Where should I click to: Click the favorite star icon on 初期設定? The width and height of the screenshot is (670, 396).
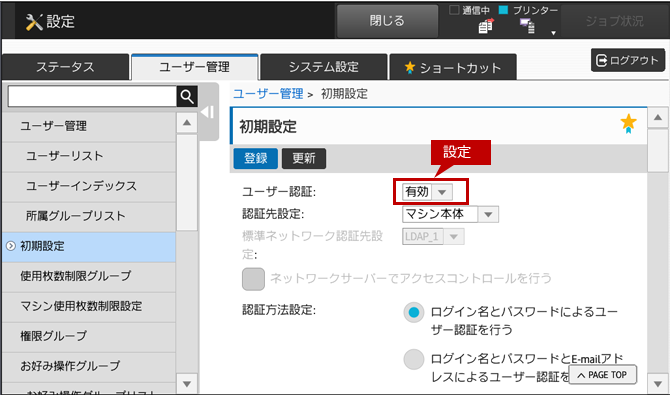tap(628, 124)
